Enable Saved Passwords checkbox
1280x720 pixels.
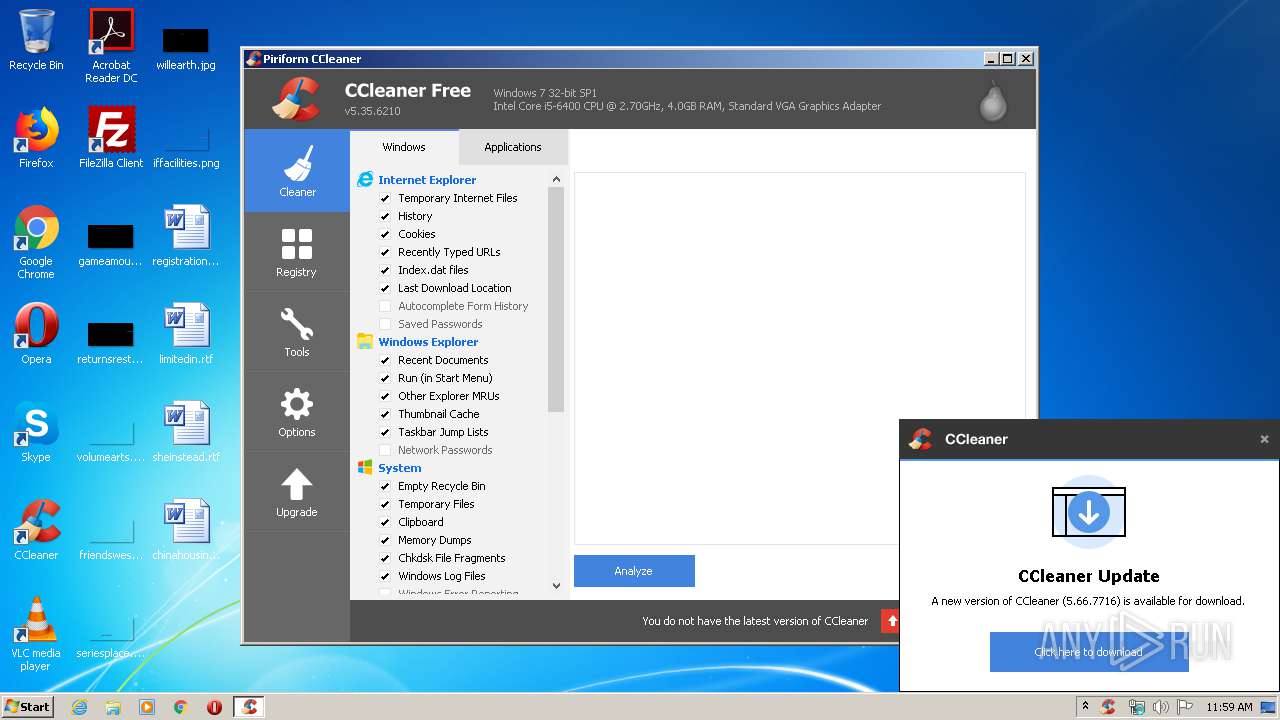[385, 324]
